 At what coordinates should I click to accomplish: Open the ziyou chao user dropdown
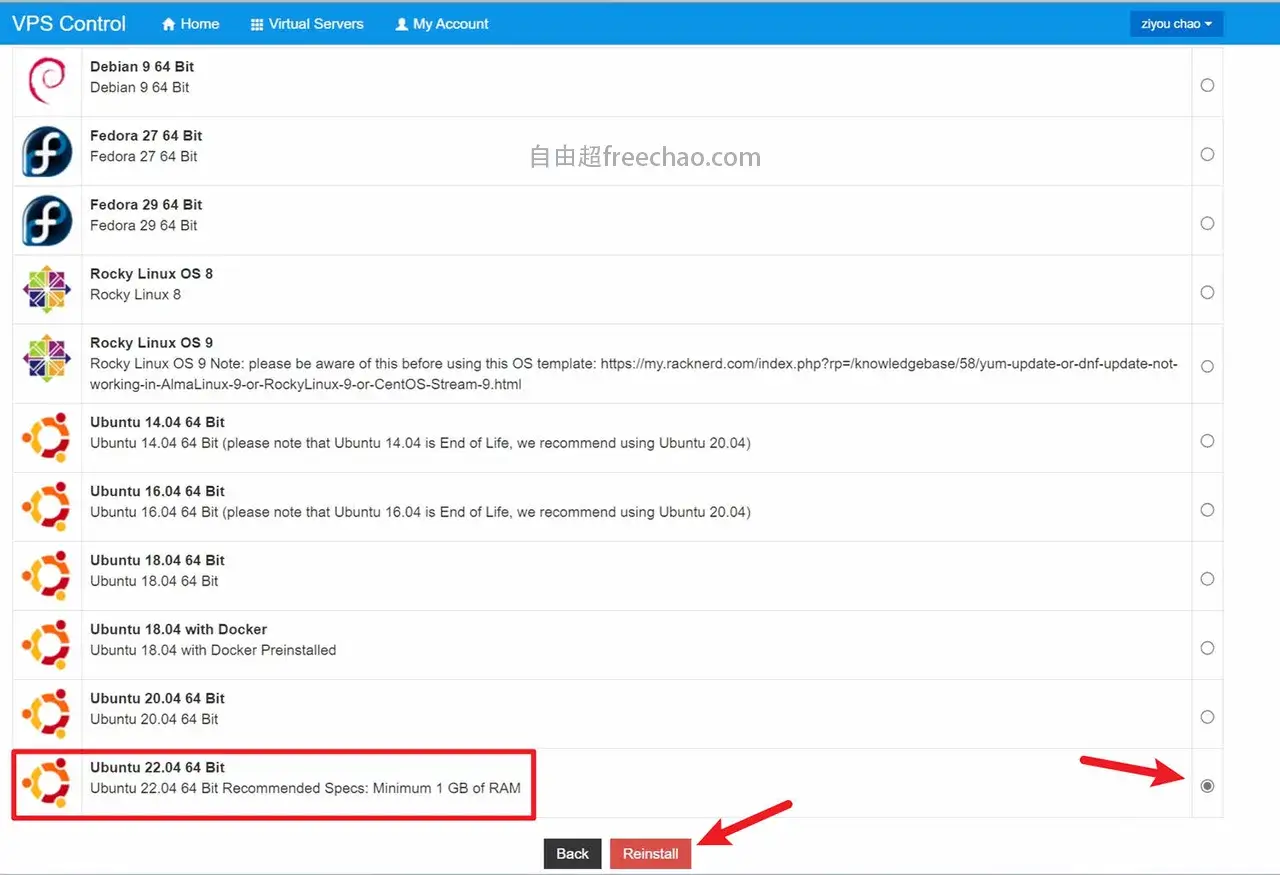1176,24
